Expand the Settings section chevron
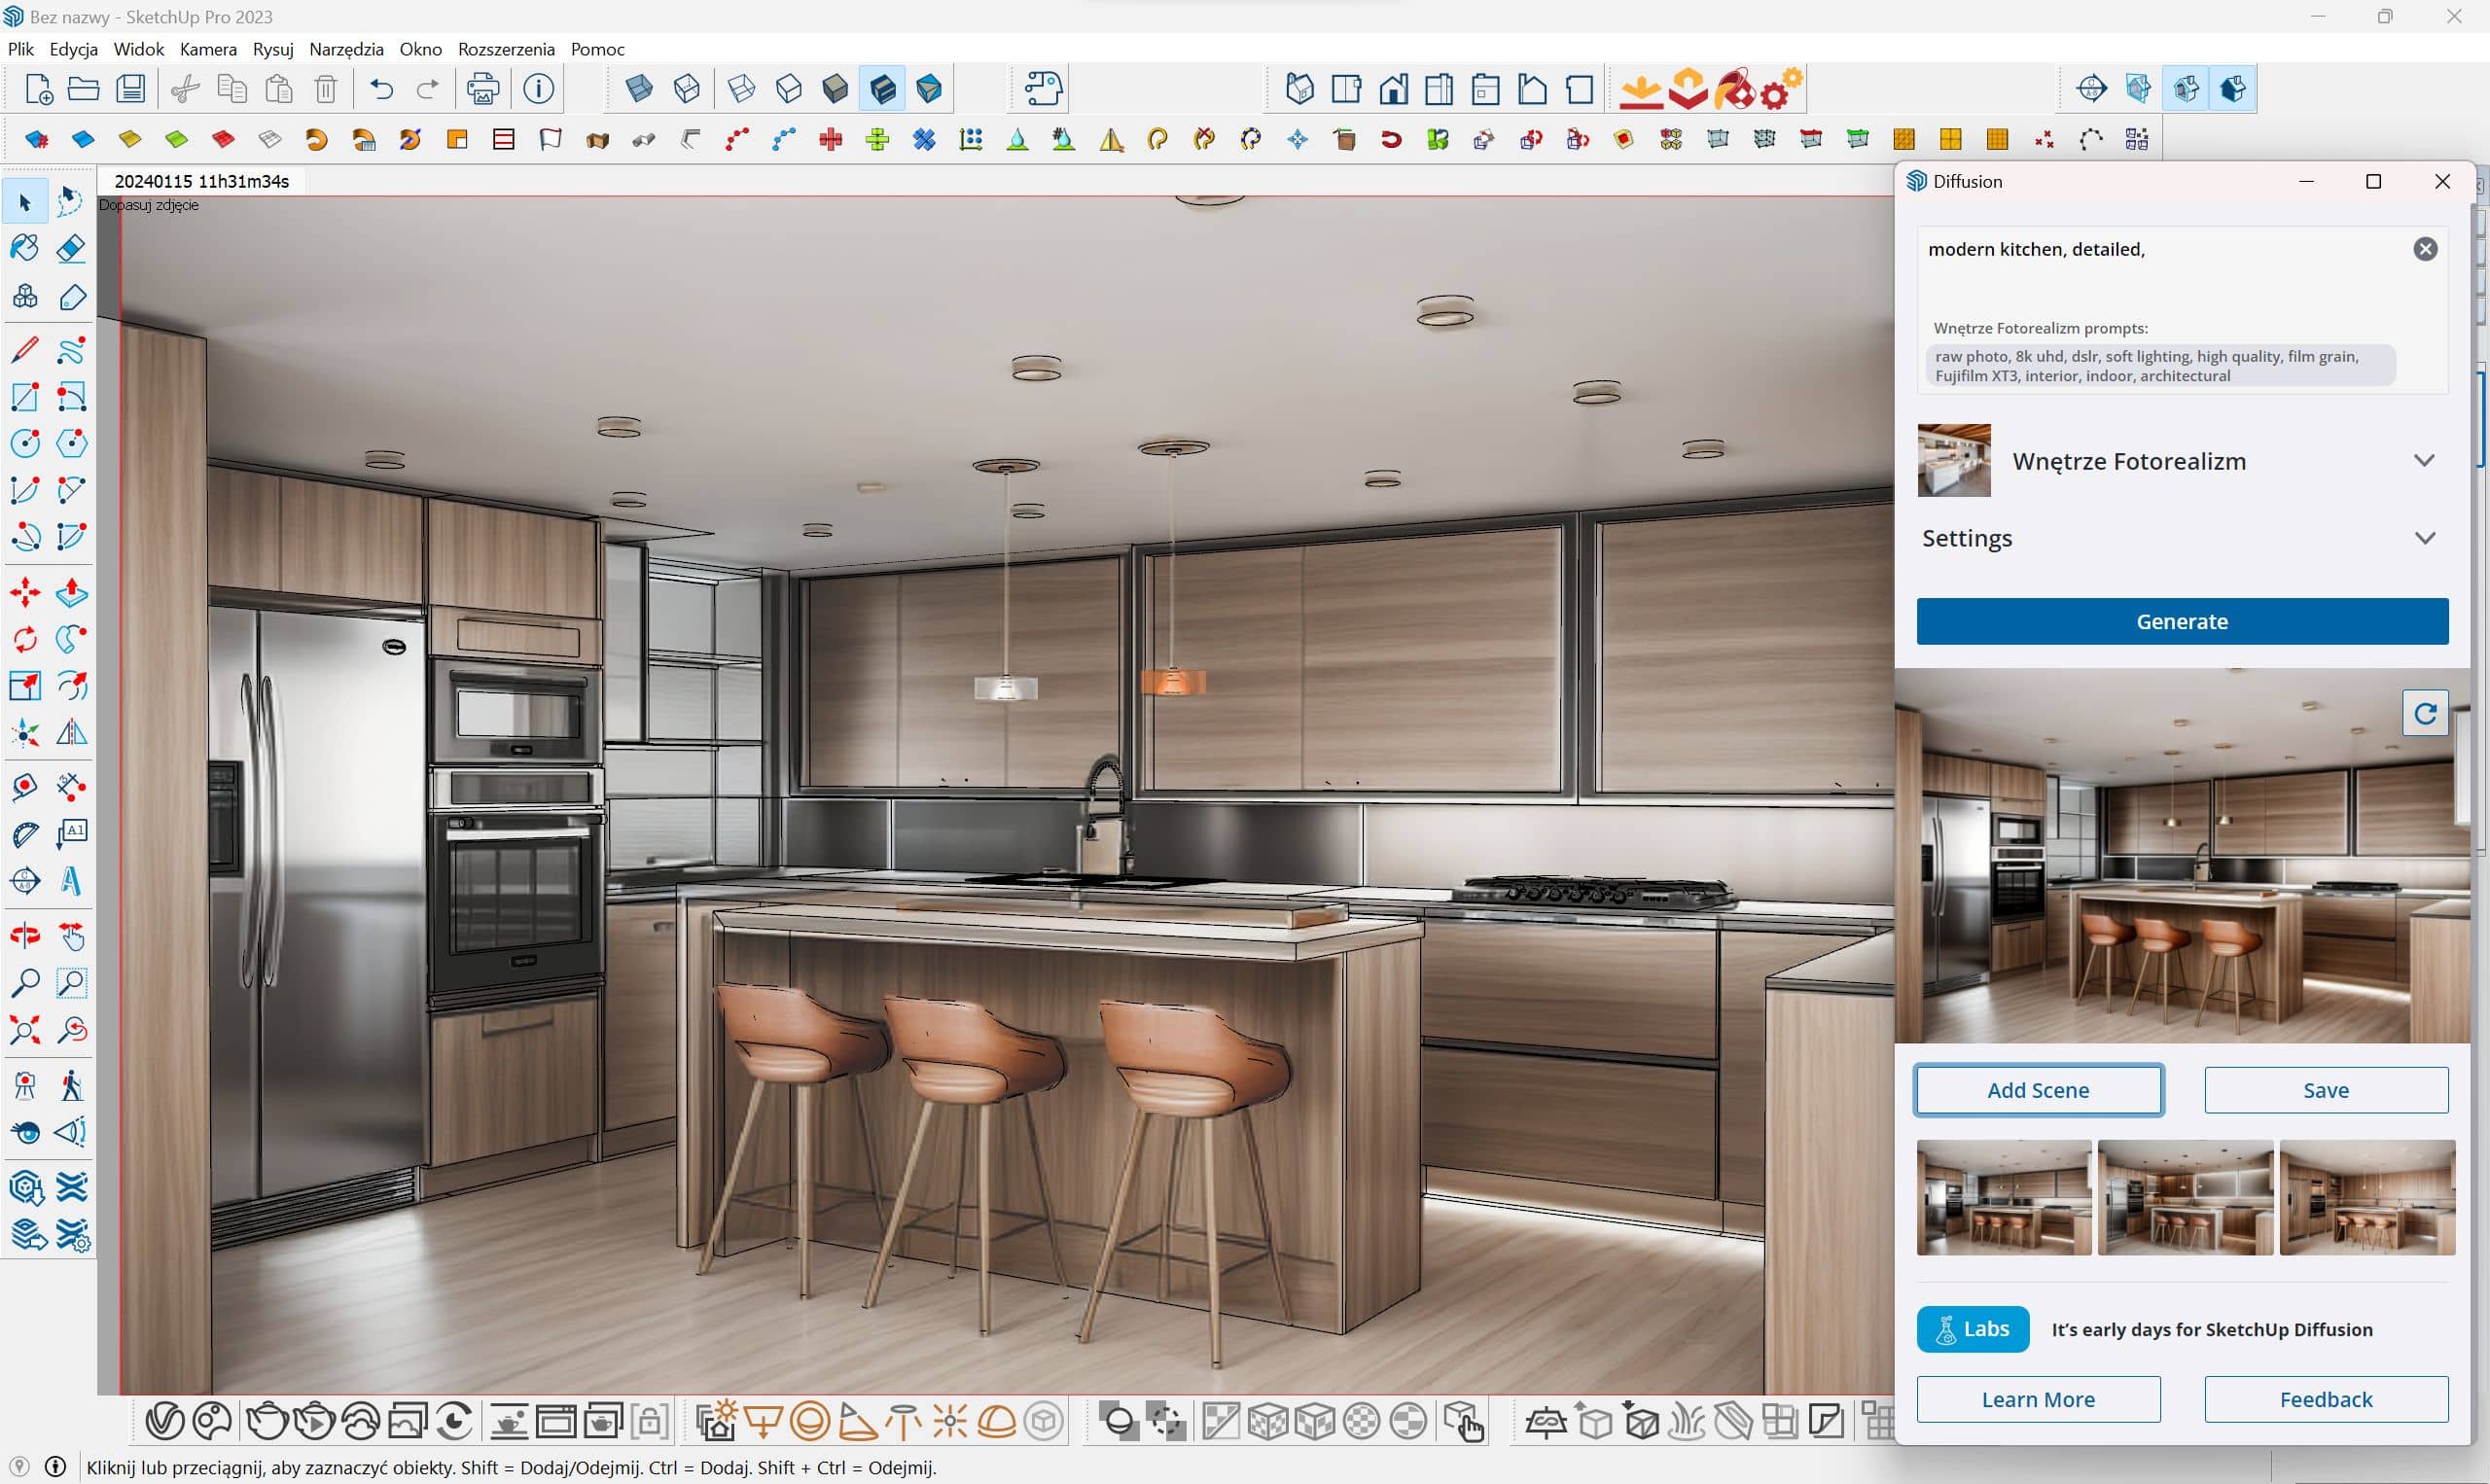 2423,538
